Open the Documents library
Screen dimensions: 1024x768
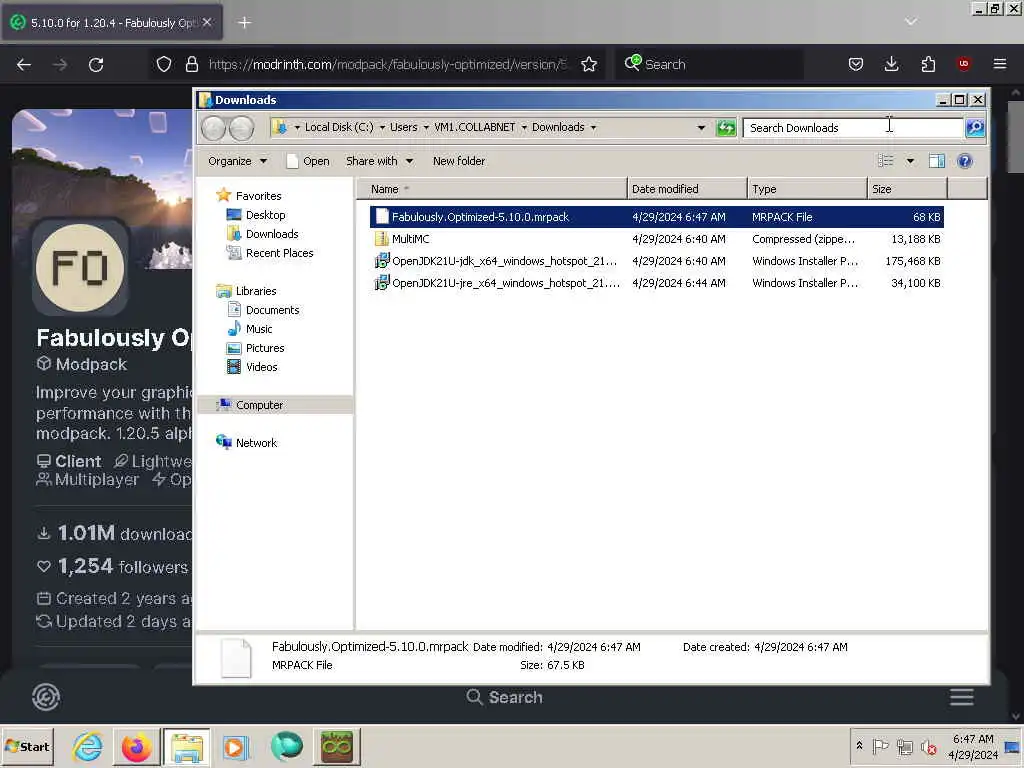coord(272,310)
